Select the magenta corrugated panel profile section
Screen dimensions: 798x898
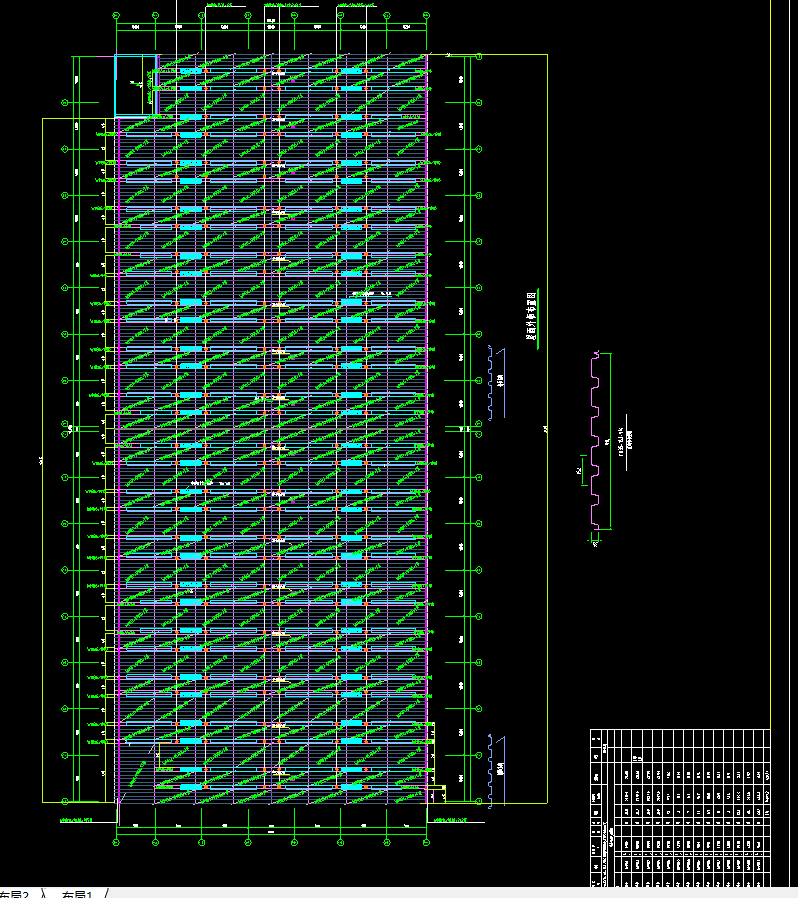point(595,440)
